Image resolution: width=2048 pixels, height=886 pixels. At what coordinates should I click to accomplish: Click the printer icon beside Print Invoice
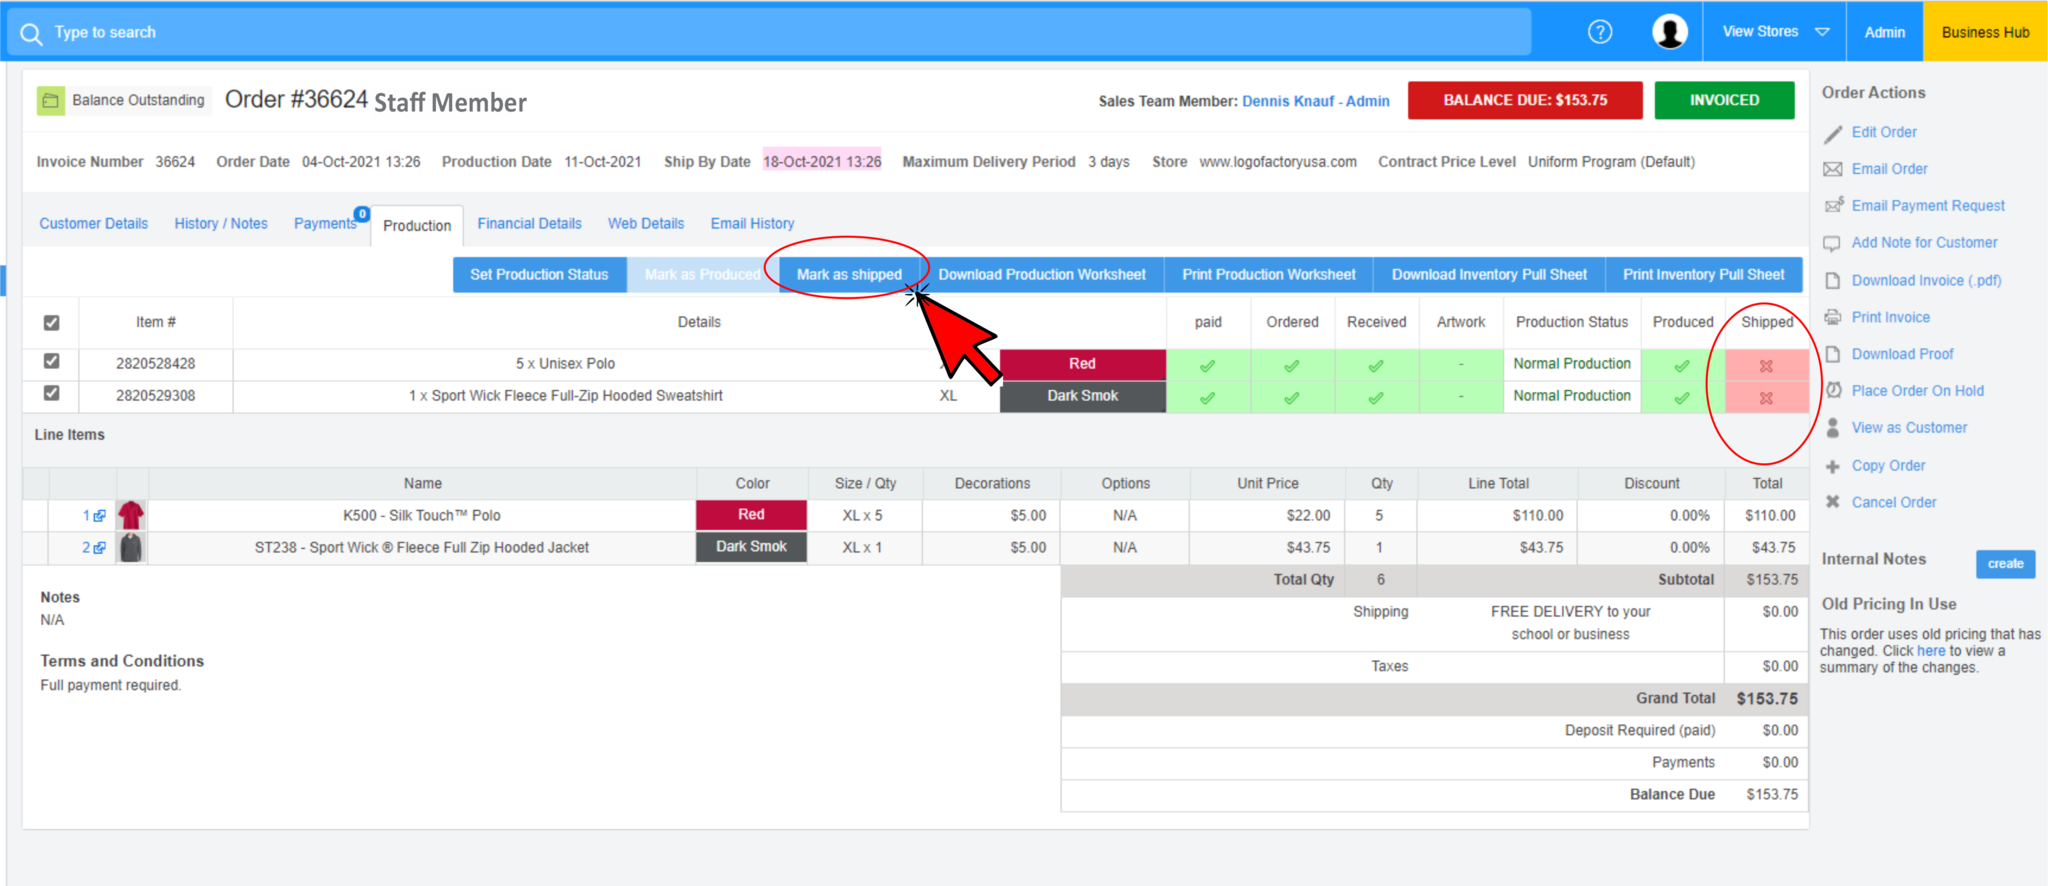click(x=1833, y=317)
